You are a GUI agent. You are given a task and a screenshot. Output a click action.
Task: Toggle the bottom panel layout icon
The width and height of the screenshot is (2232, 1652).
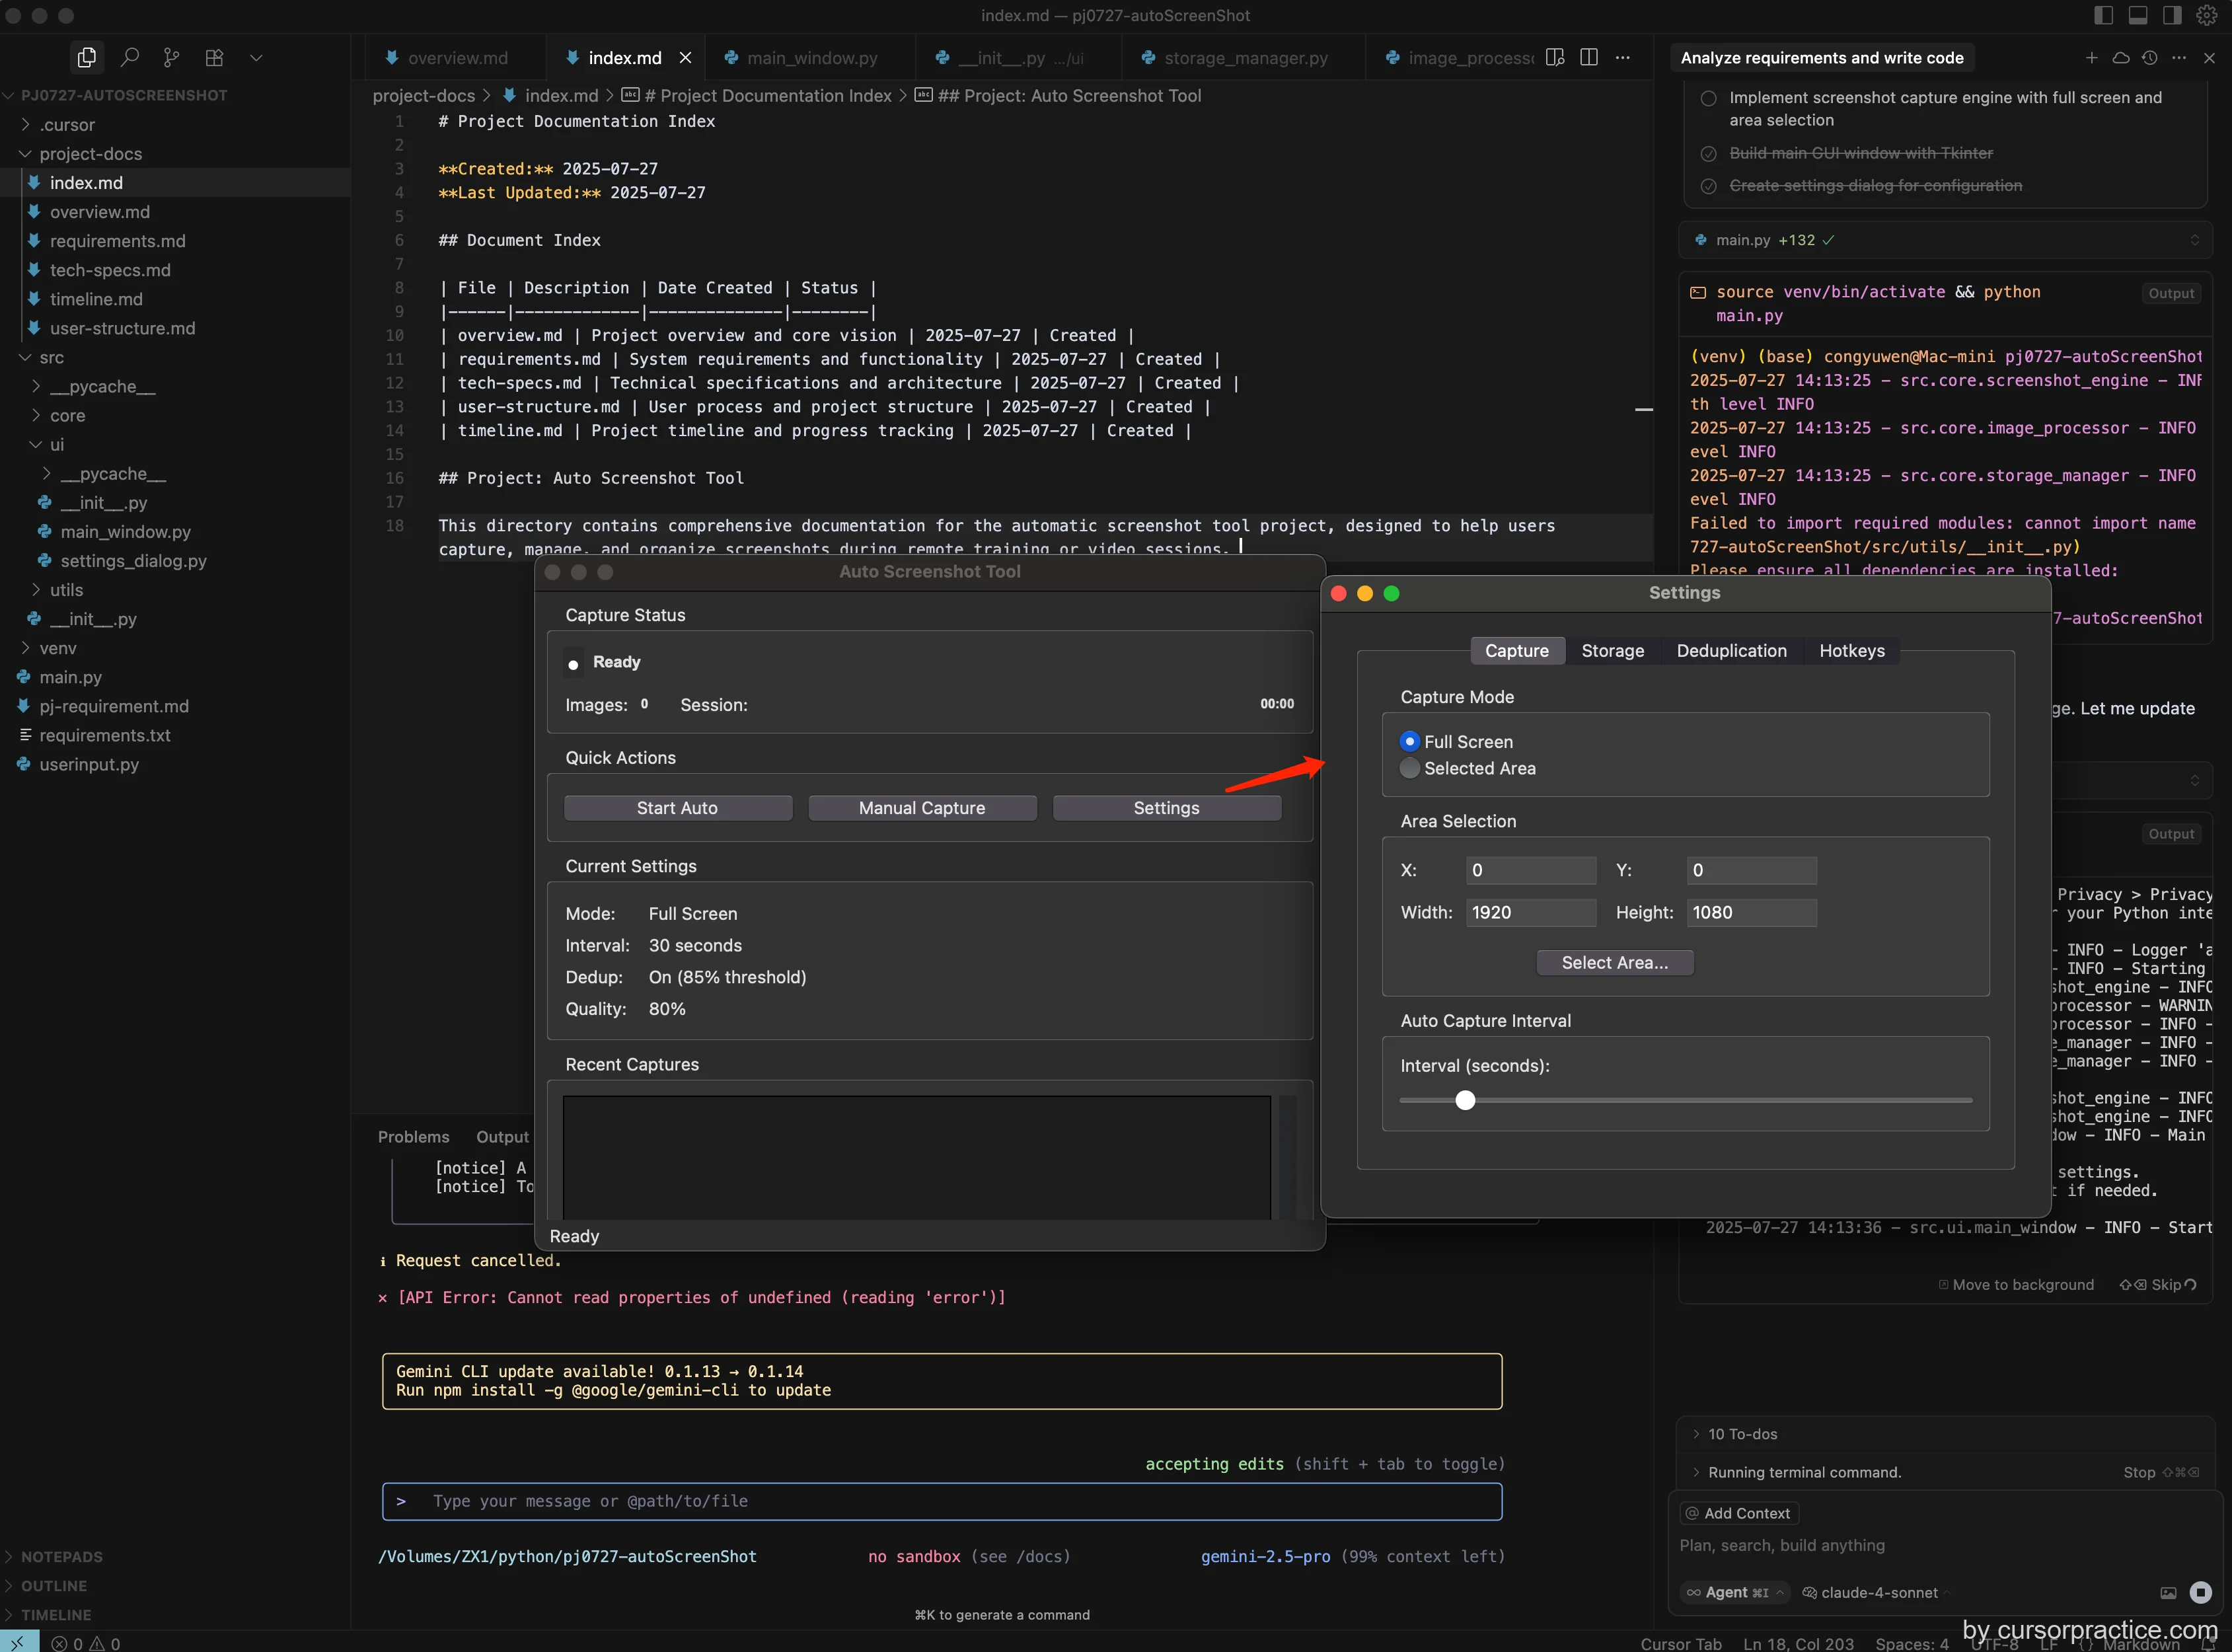(x=2138, y=15)
